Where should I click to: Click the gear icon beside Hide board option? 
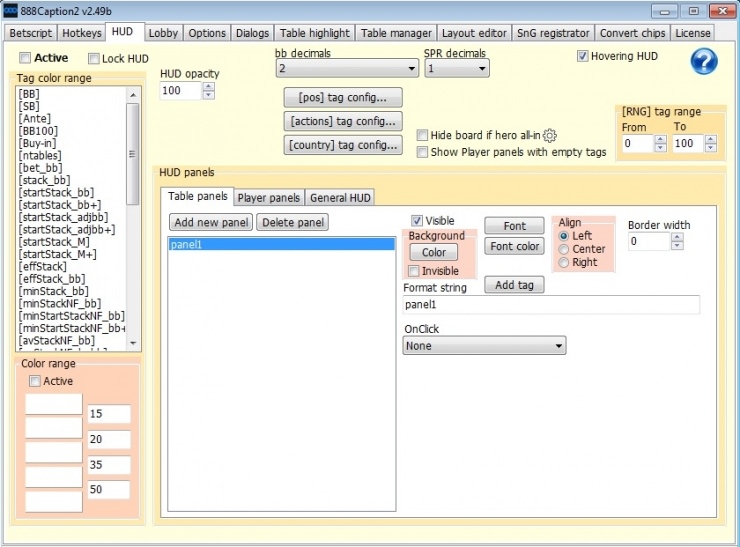pyautogui.click(x=550, y=135)
